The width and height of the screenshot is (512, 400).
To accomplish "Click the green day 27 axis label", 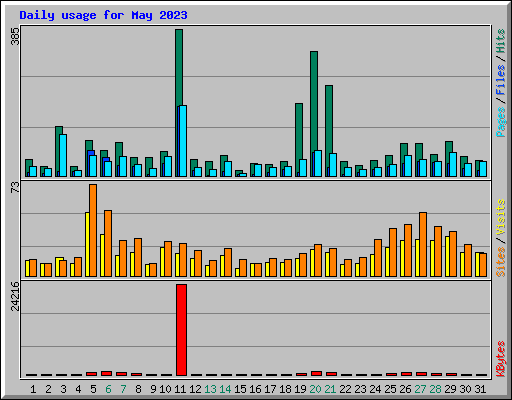I will [420, 389].
